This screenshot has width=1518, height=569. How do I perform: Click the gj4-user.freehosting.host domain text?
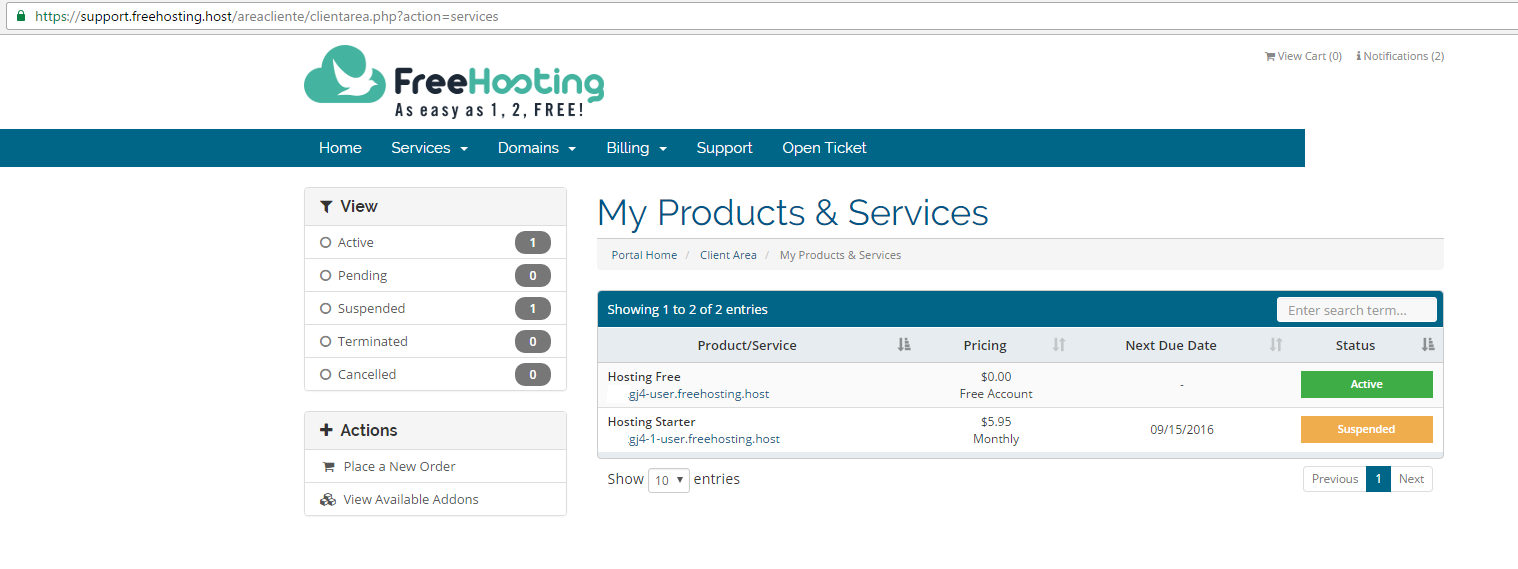pos(698,394)
